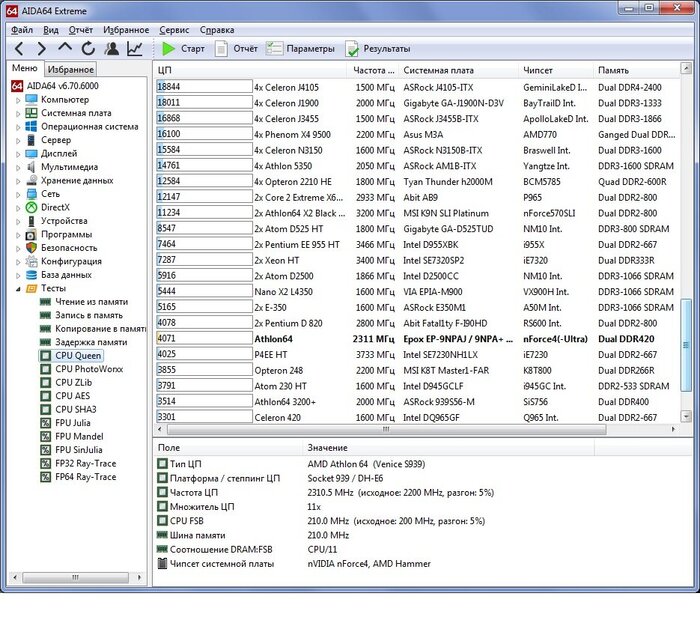The height and width of the screenshot is (620, 700).
Task: Open the Отчёт toolbar button
Action: 236,48
